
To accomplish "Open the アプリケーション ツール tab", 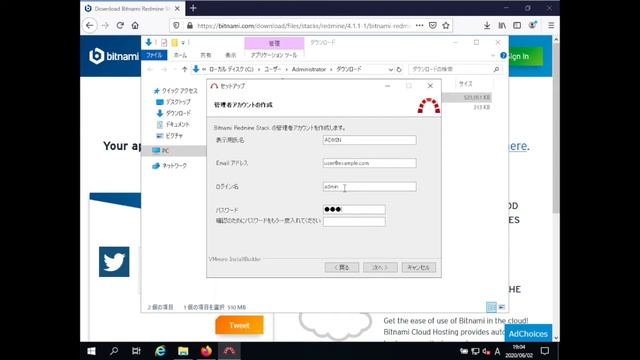I will 274,55.
